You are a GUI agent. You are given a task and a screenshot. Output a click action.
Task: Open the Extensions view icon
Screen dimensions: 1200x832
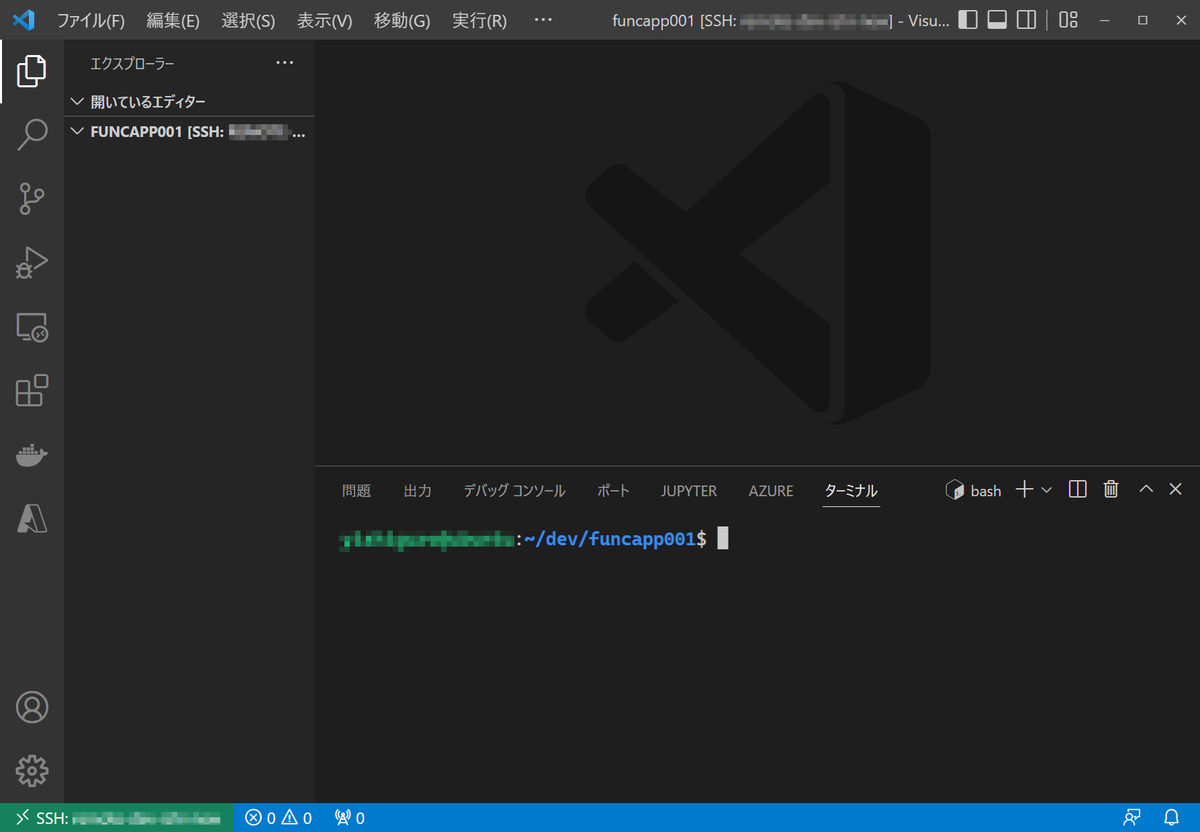pos(32,391)
